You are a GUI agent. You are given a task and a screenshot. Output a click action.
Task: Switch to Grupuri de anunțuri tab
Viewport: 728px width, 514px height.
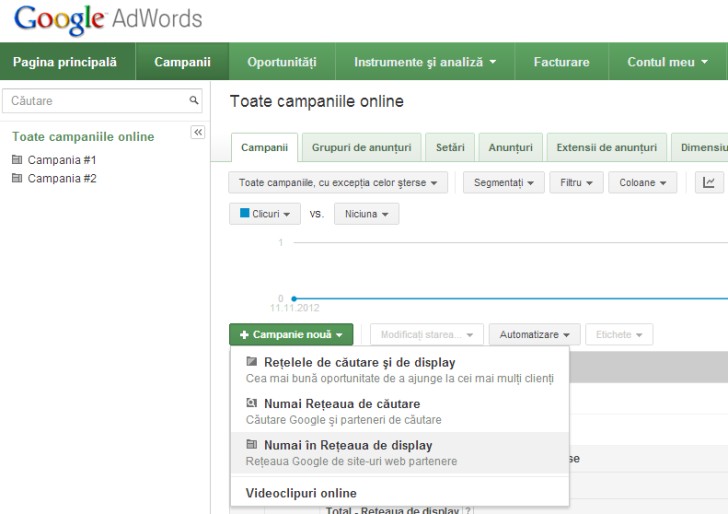click(x=361, y=148)
